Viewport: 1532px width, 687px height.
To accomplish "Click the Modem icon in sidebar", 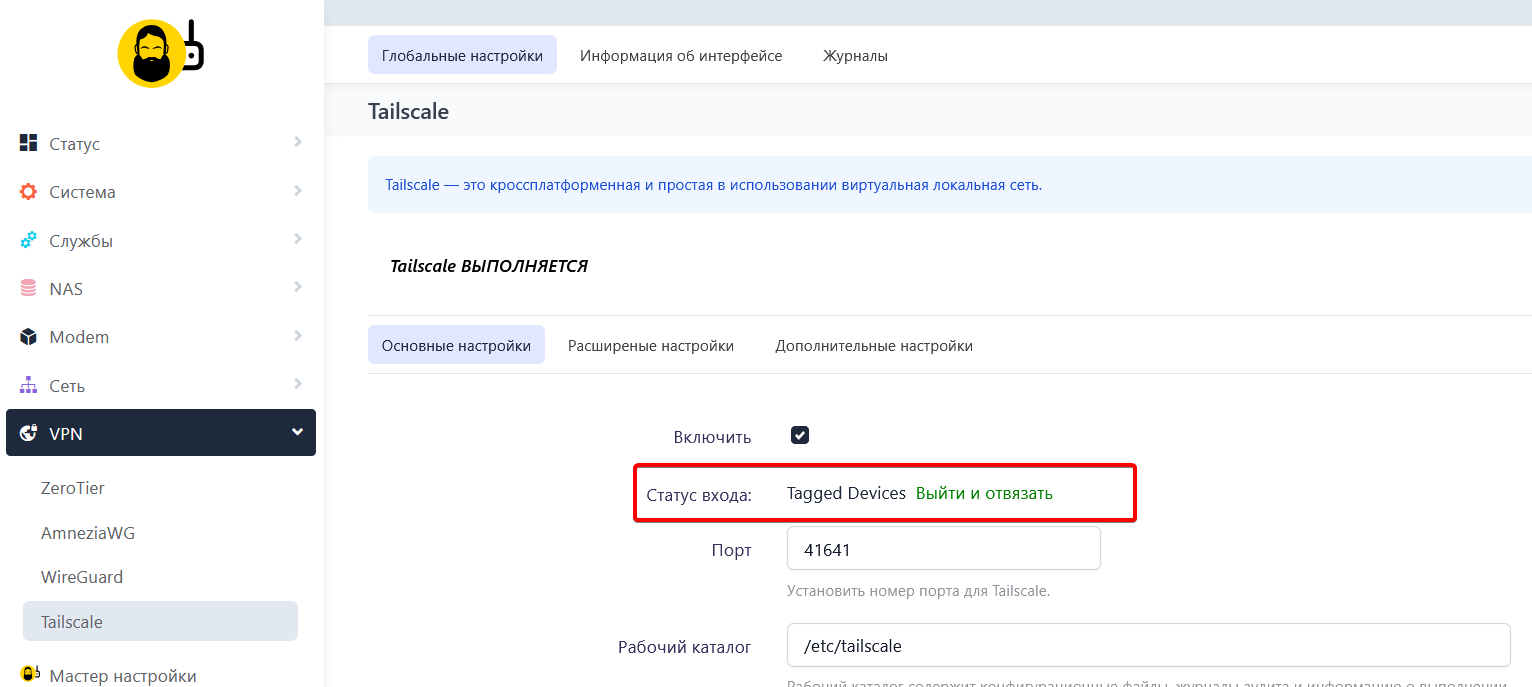I will [28, 336].
